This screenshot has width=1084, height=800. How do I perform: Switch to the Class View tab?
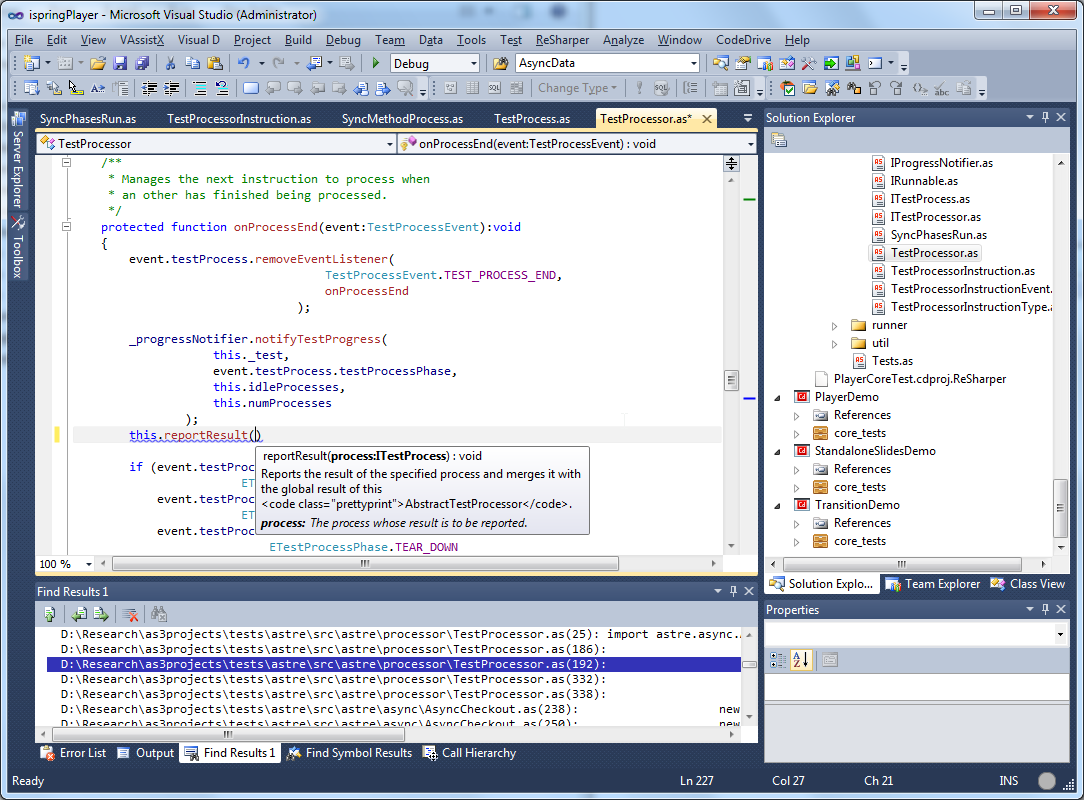[1028, 584]
